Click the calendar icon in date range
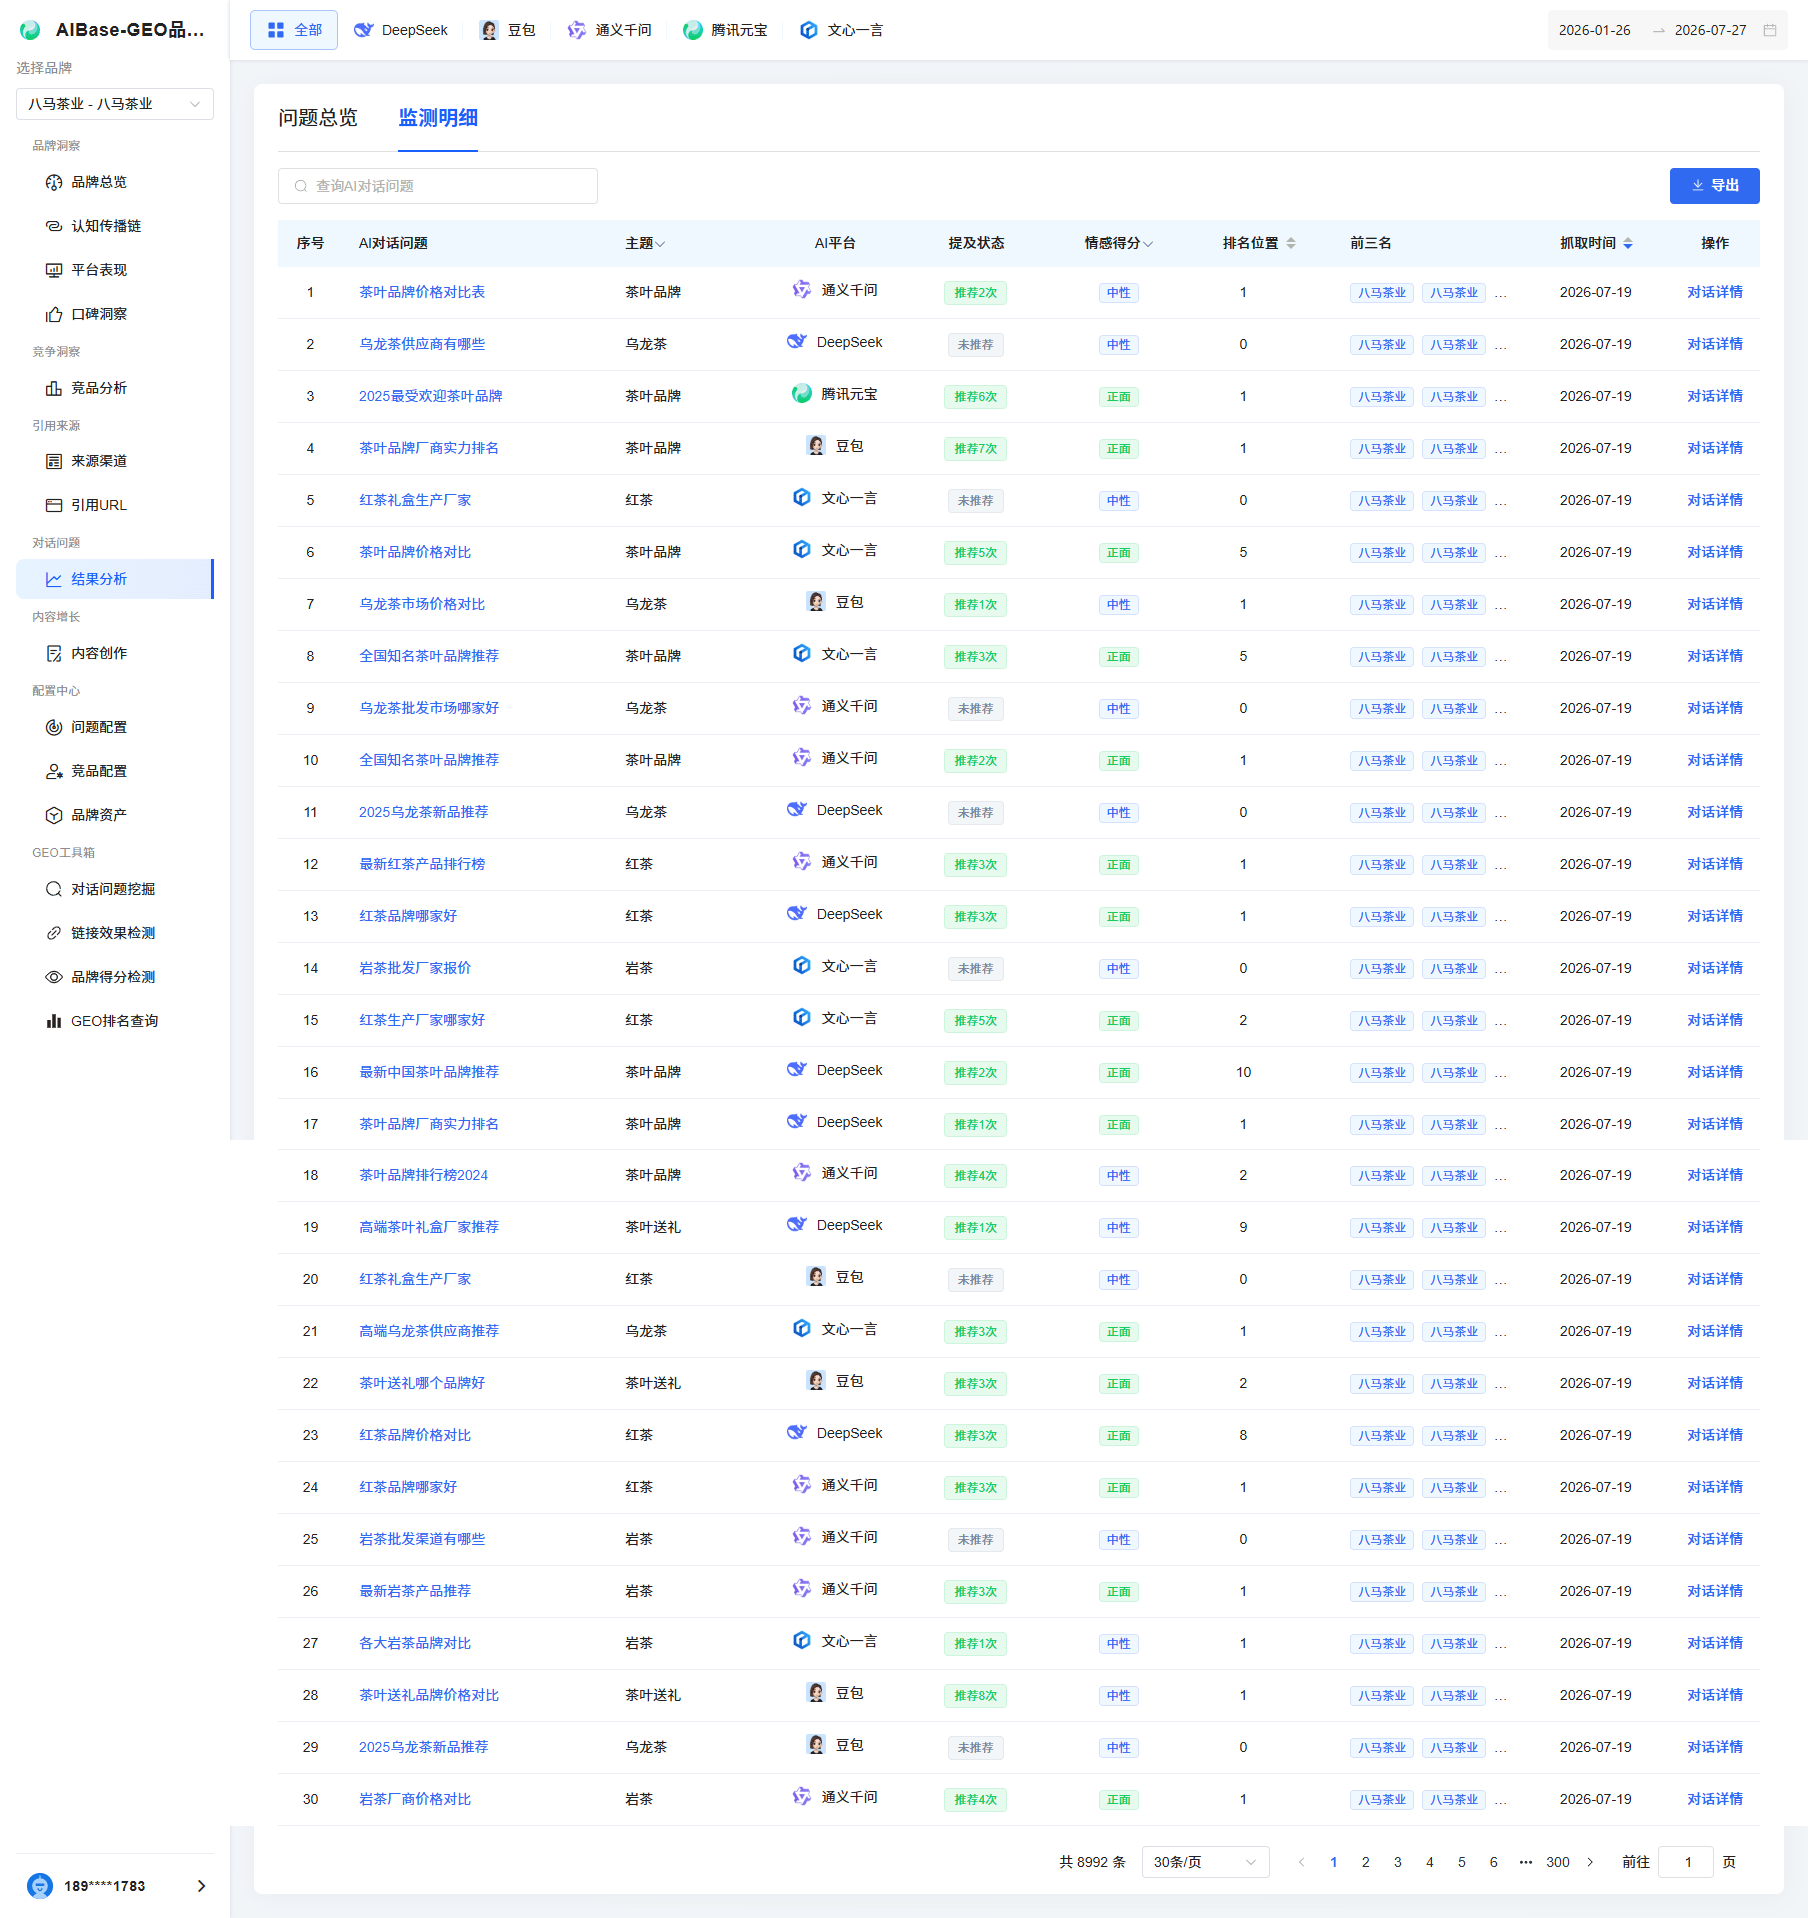 [x=1770, y=30]
